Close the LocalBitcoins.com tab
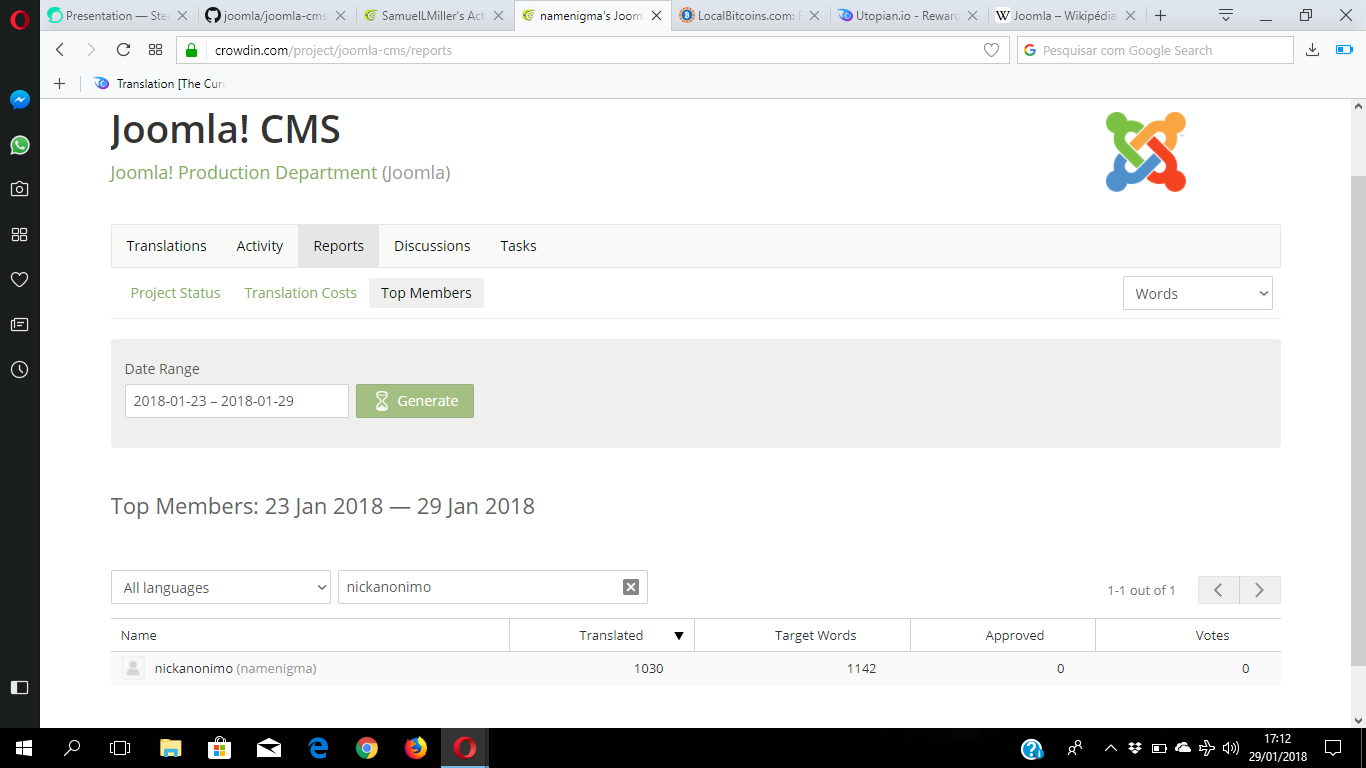Viewport: 1366px width, 768px height. (x=814, y=15)
